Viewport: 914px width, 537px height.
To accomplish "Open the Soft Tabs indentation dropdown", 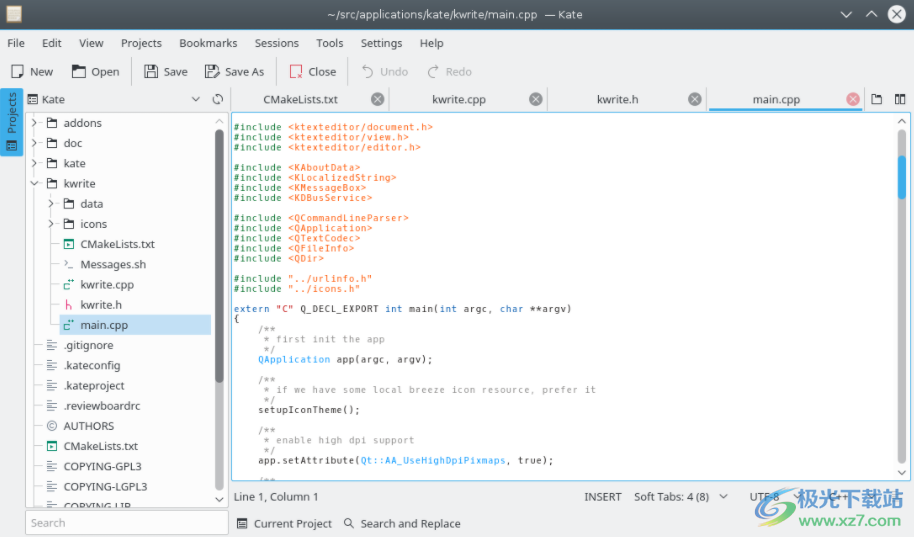I will (x=681, y=497).
